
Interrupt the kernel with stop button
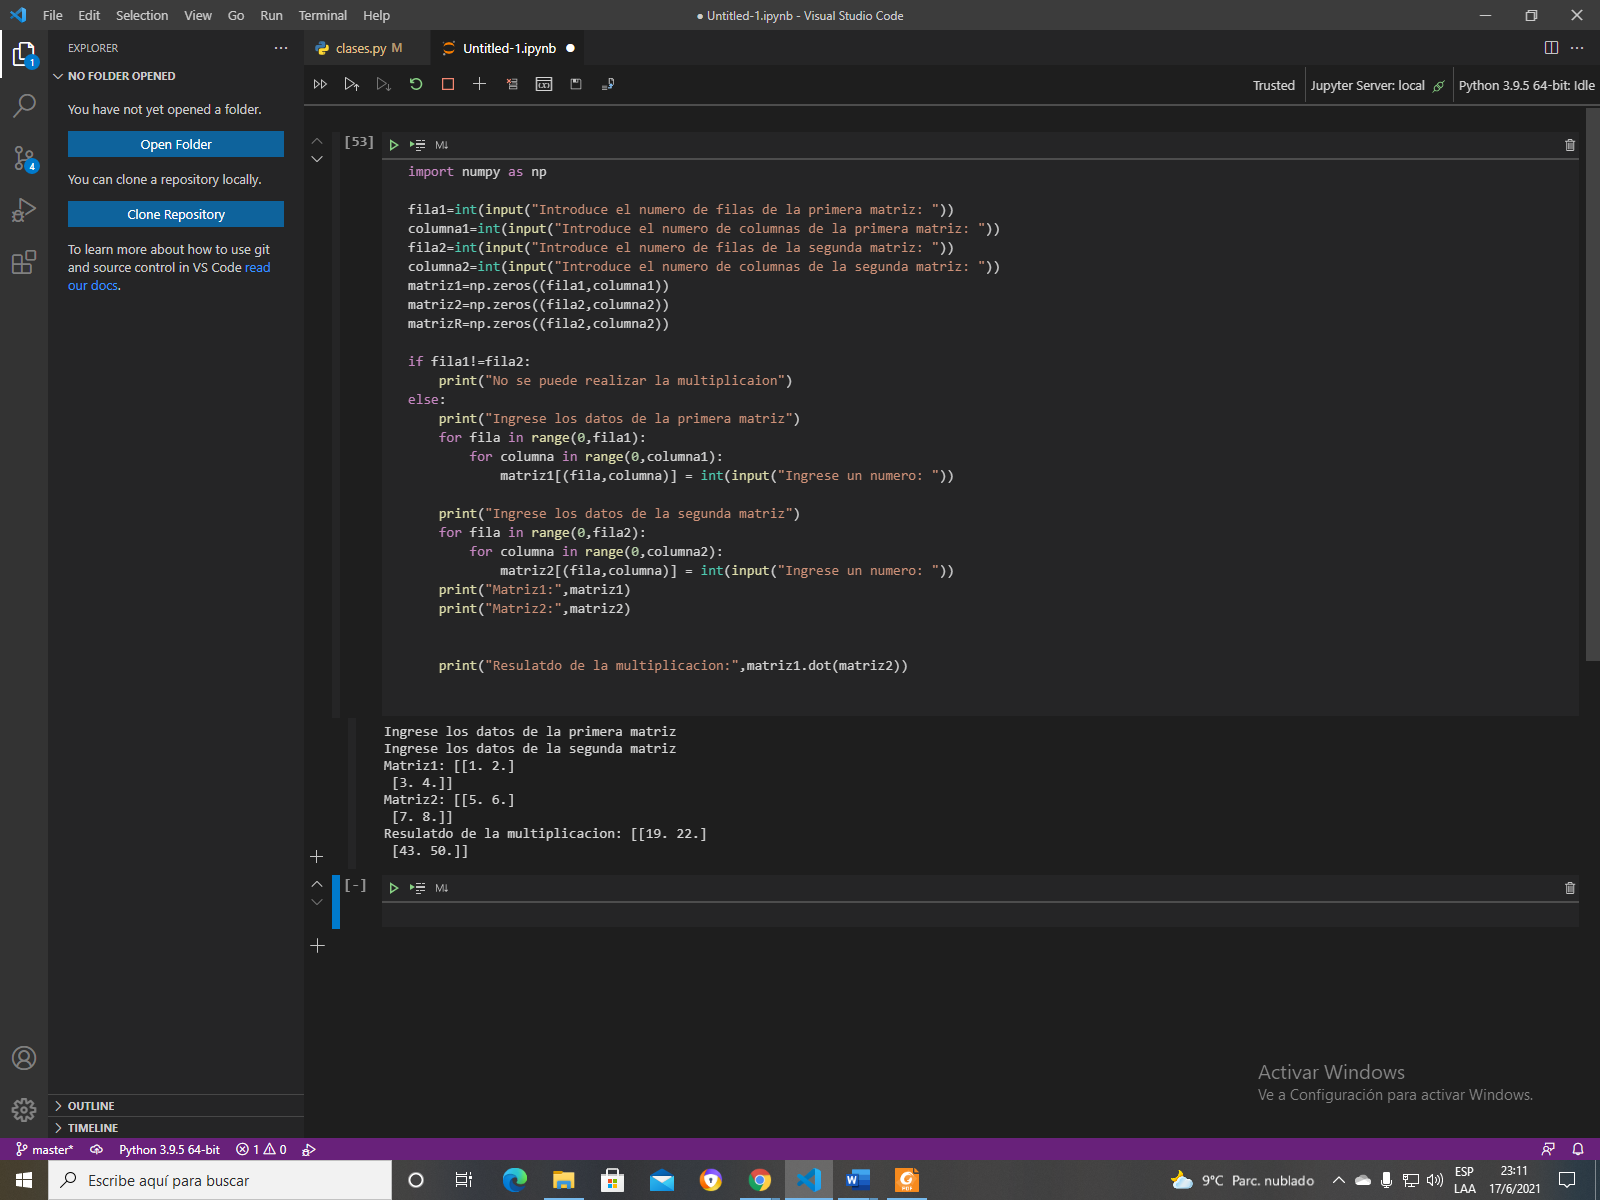click(447, 84)
